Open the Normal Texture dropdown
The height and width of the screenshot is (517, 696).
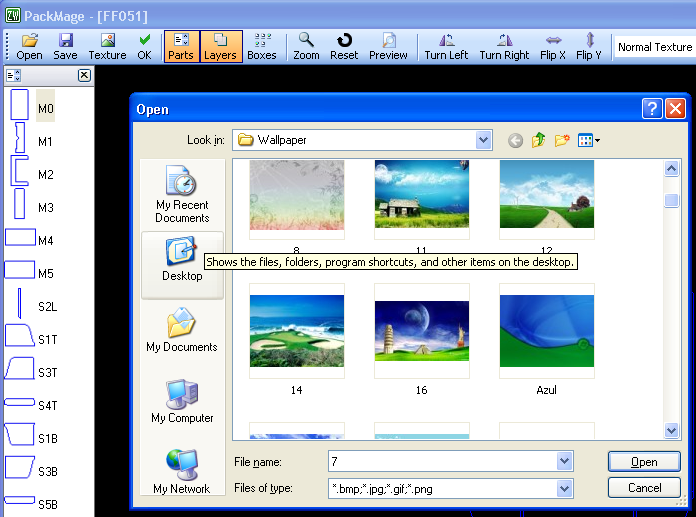[x=655, y=47]
